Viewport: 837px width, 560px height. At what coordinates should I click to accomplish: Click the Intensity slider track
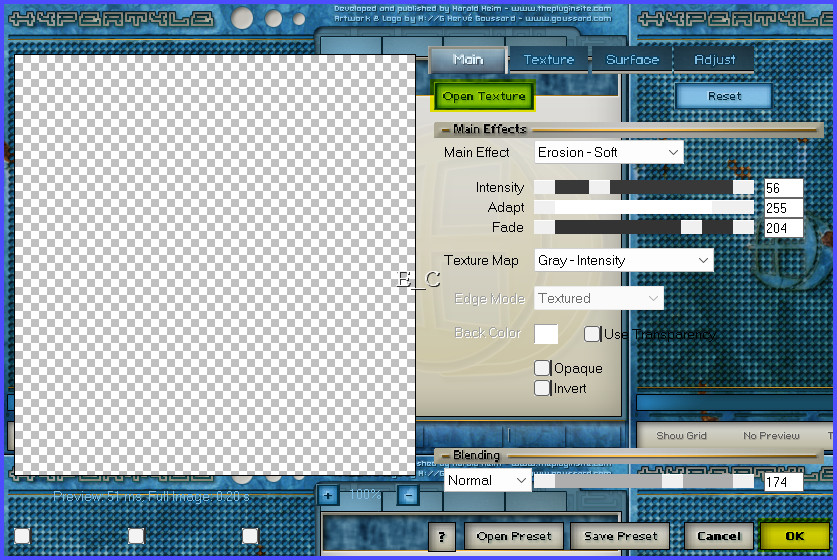(644, 187)
